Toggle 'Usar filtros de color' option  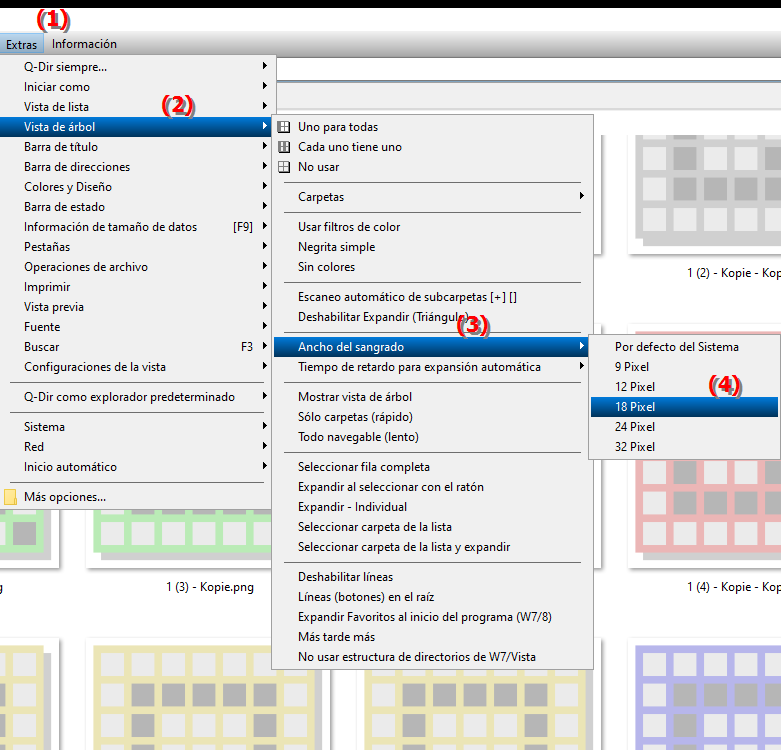(349, 227)
